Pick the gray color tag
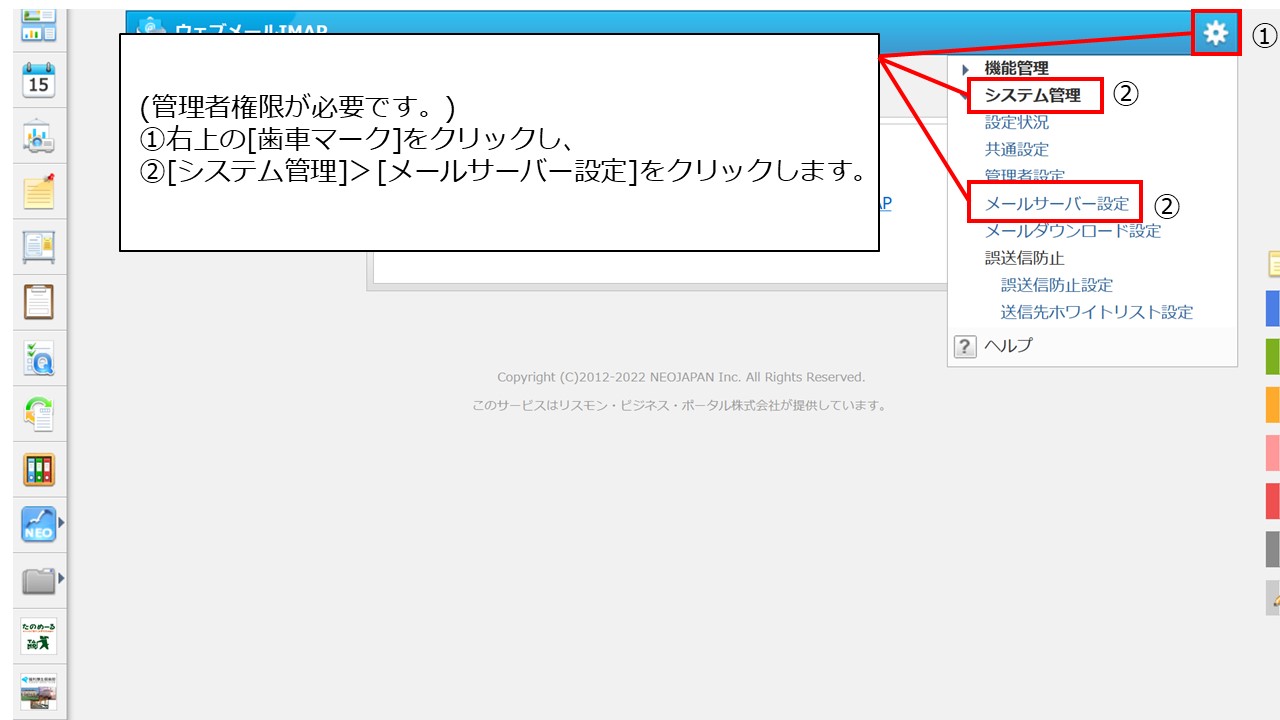This screenshot has width=1280, height=720. click(x=1273, y=549)
